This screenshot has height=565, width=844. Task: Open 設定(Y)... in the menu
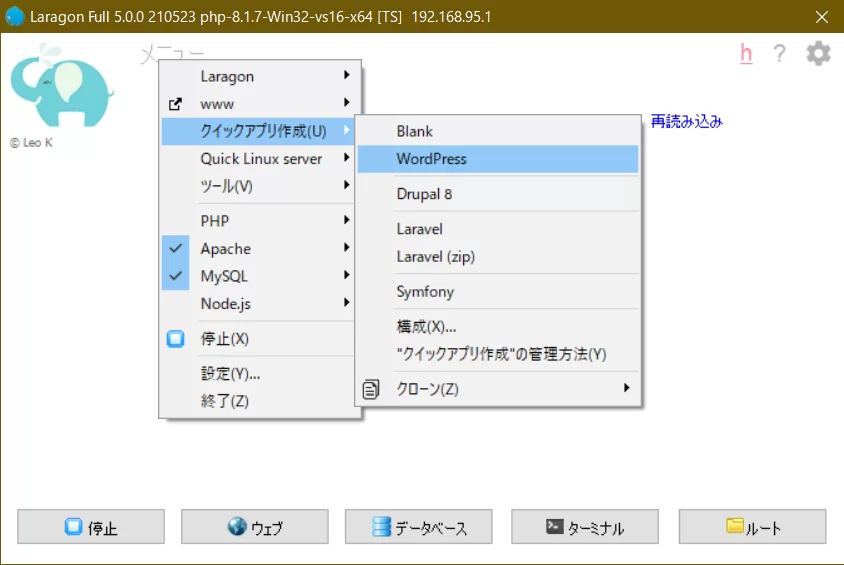coord(258,373)
